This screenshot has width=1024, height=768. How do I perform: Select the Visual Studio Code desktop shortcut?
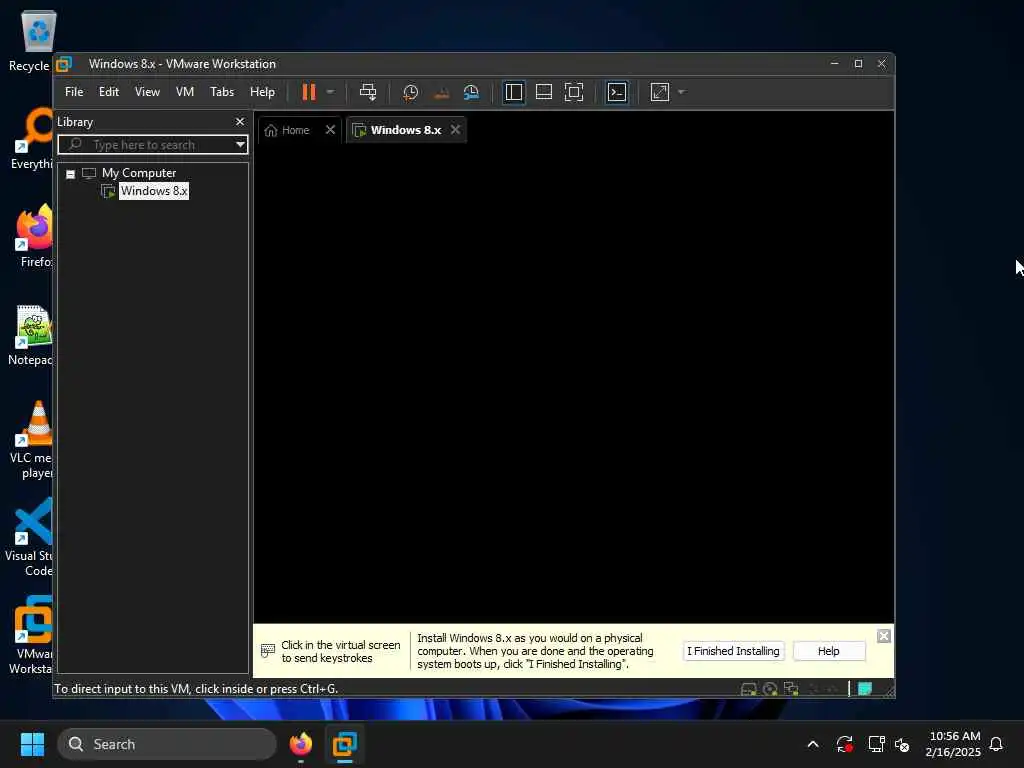click(30, 538)
